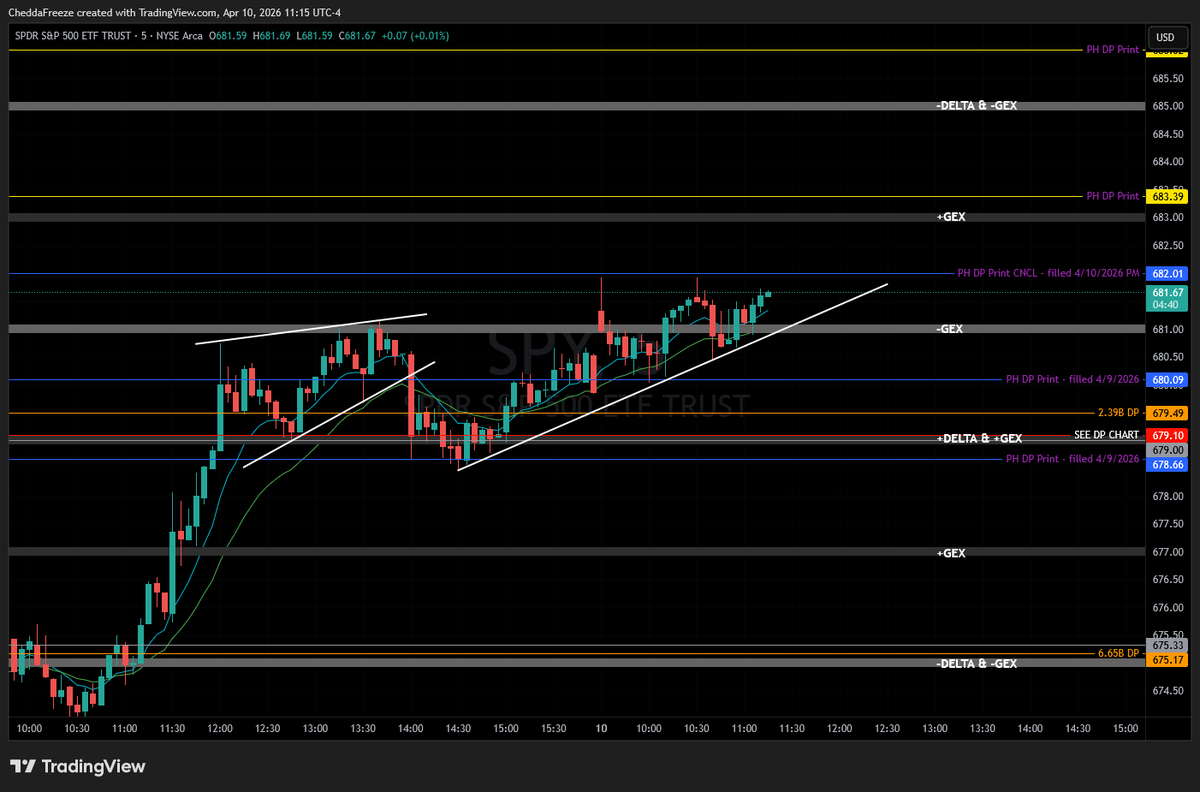Click the 6.65B DP label
Image resolution: width=1200 pixels, height=792 pixels.
[x=1118, y=653]
